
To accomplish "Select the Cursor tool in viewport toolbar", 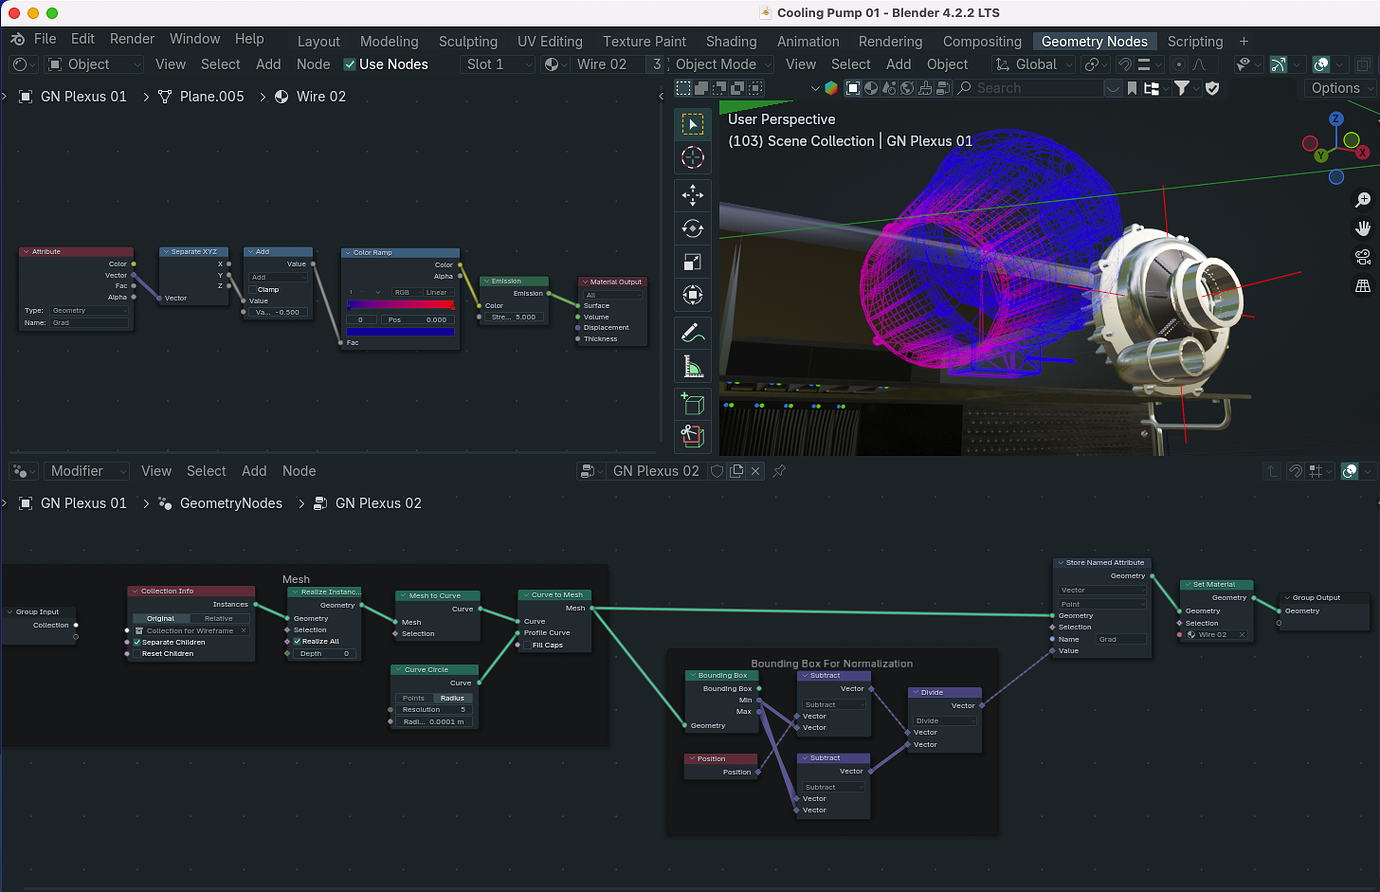I will point(692,157).
